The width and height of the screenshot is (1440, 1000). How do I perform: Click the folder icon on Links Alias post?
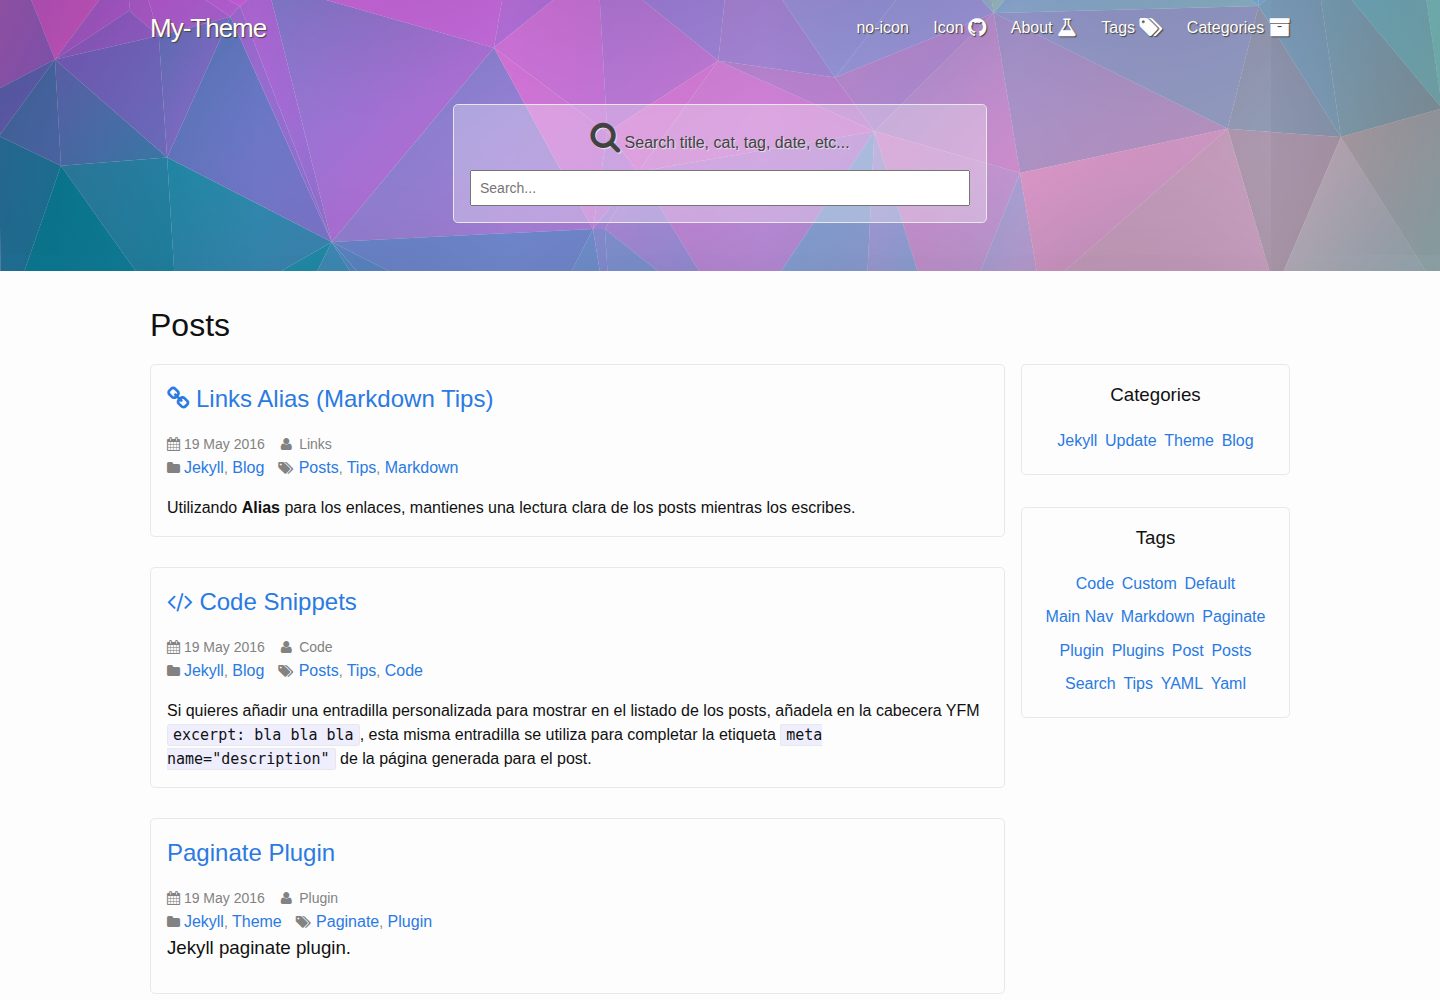coord(174,468)
